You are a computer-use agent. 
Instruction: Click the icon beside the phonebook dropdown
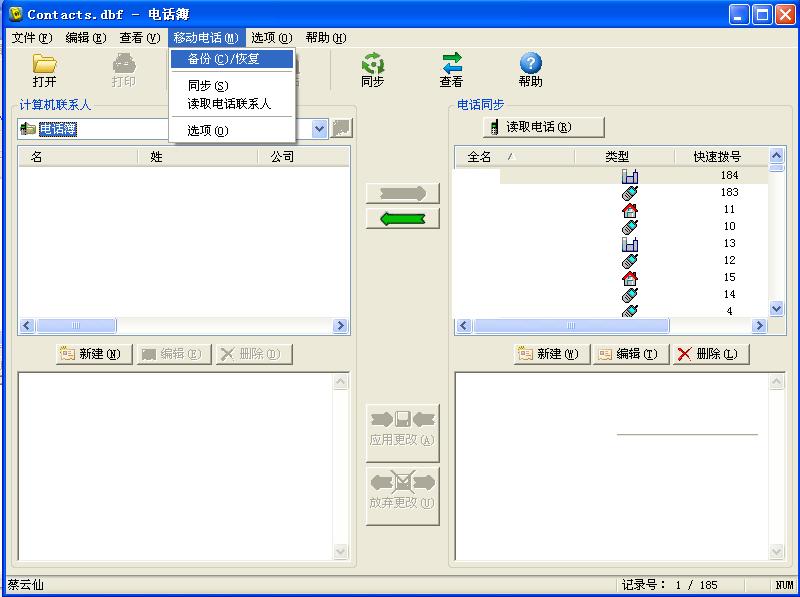[x=342, y=128]
